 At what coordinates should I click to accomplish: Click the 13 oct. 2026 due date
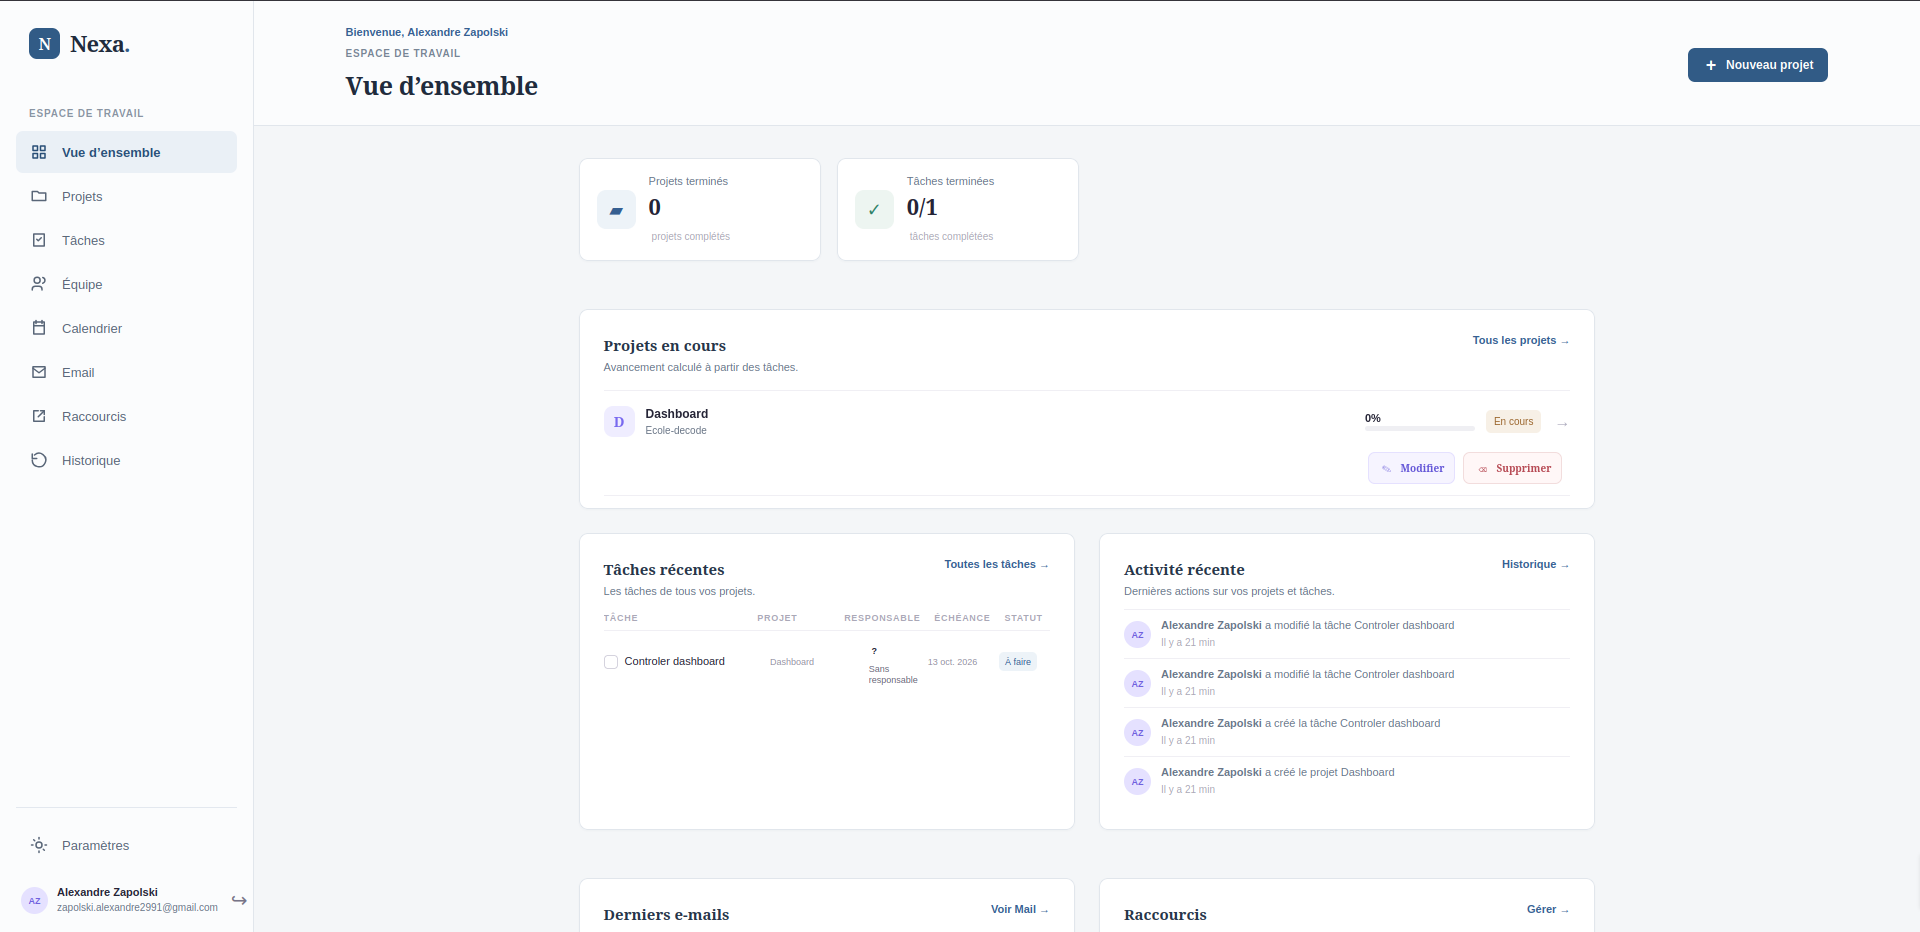pyautogui.click(x=952, y=662)
